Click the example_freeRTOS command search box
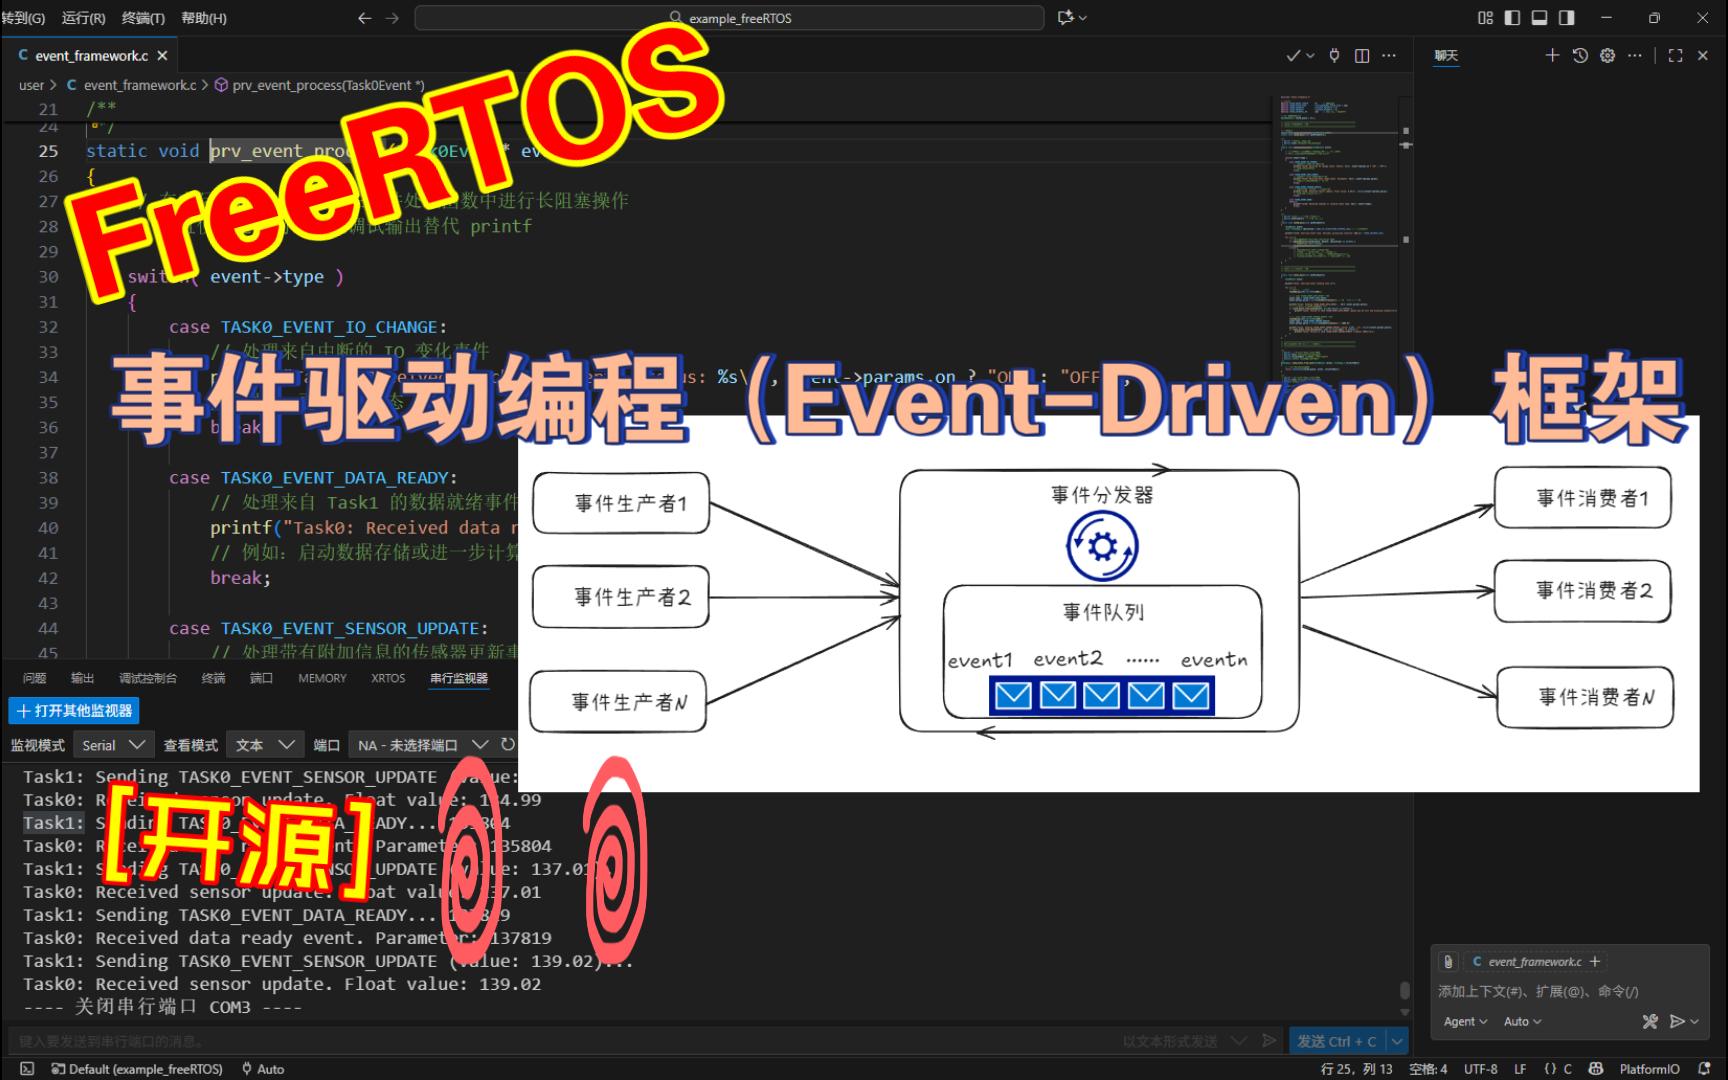The height and width of the screenshot is (1080, 1728). [x=729, y=18]
